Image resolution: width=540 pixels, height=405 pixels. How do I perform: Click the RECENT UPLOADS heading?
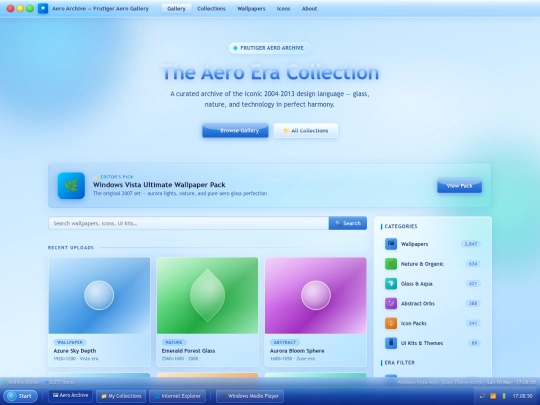point(71,248)
